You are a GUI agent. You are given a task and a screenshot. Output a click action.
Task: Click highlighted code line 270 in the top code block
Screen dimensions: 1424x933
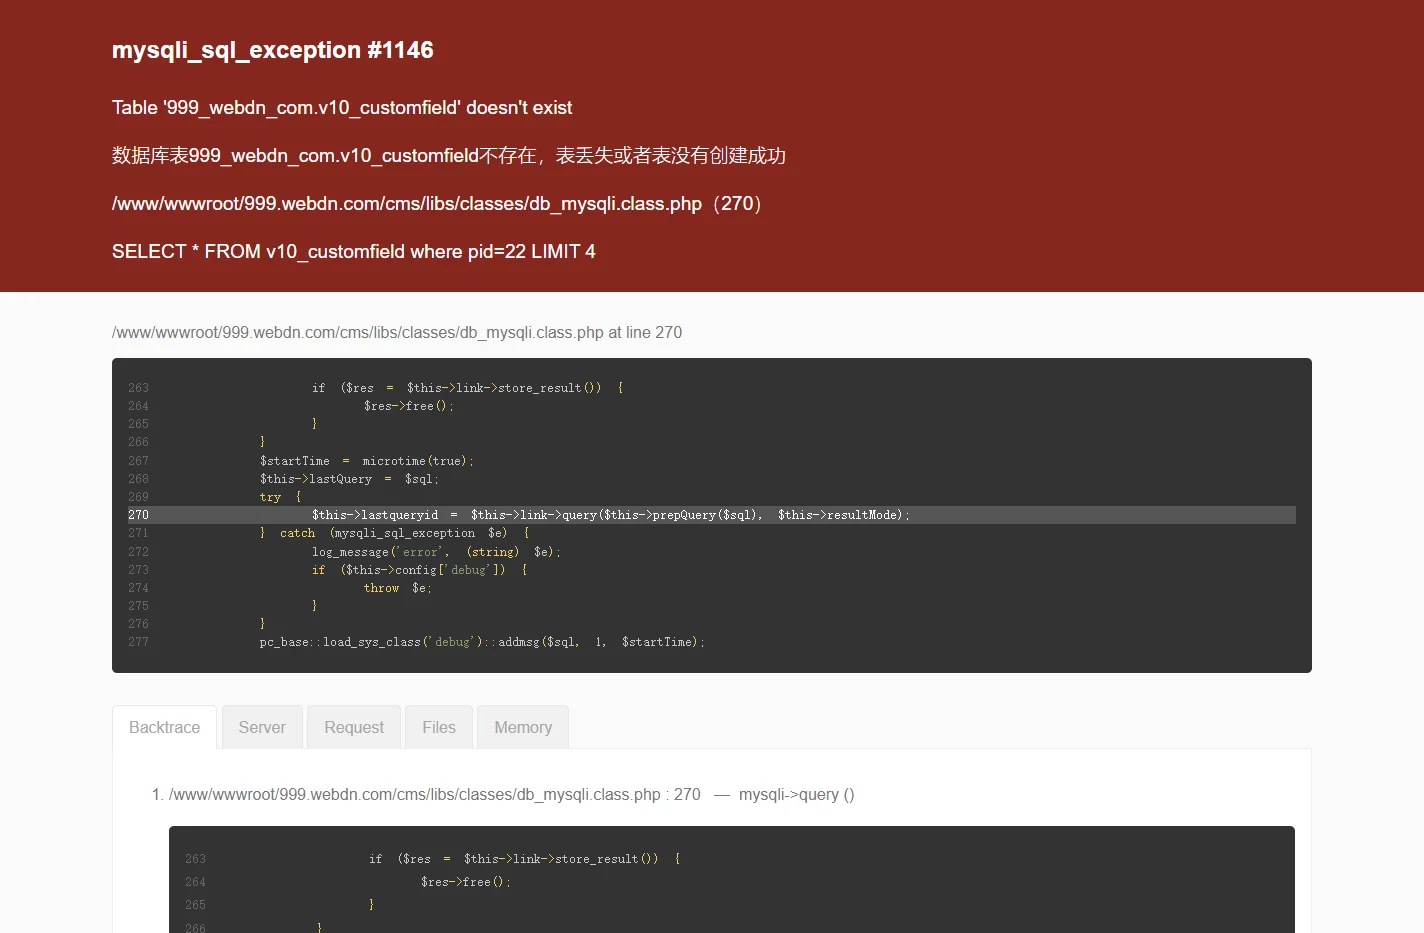pos(712,515)
